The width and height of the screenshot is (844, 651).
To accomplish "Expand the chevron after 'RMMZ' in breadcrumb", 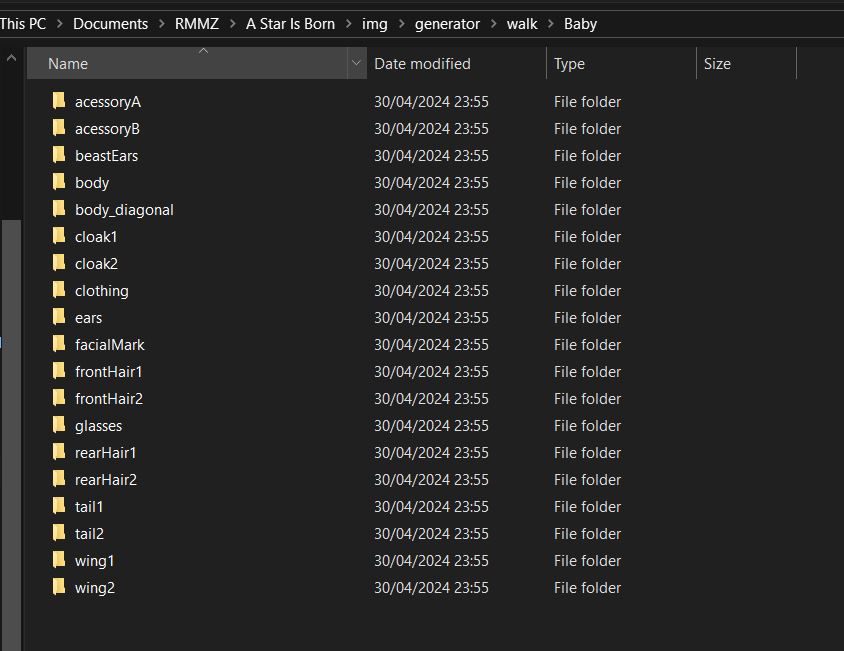I will point(233,24).
